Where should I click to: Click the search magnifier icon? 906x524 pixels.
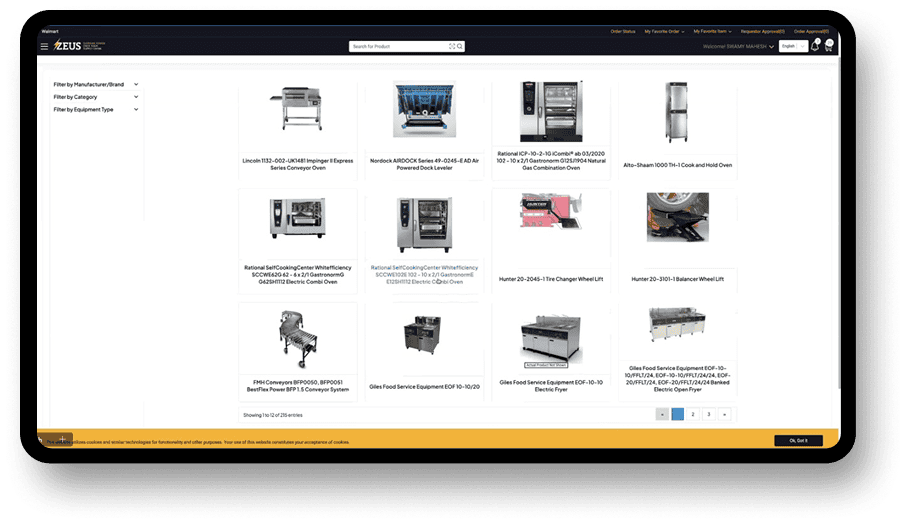pyautogui.click(x=460, y=46)
